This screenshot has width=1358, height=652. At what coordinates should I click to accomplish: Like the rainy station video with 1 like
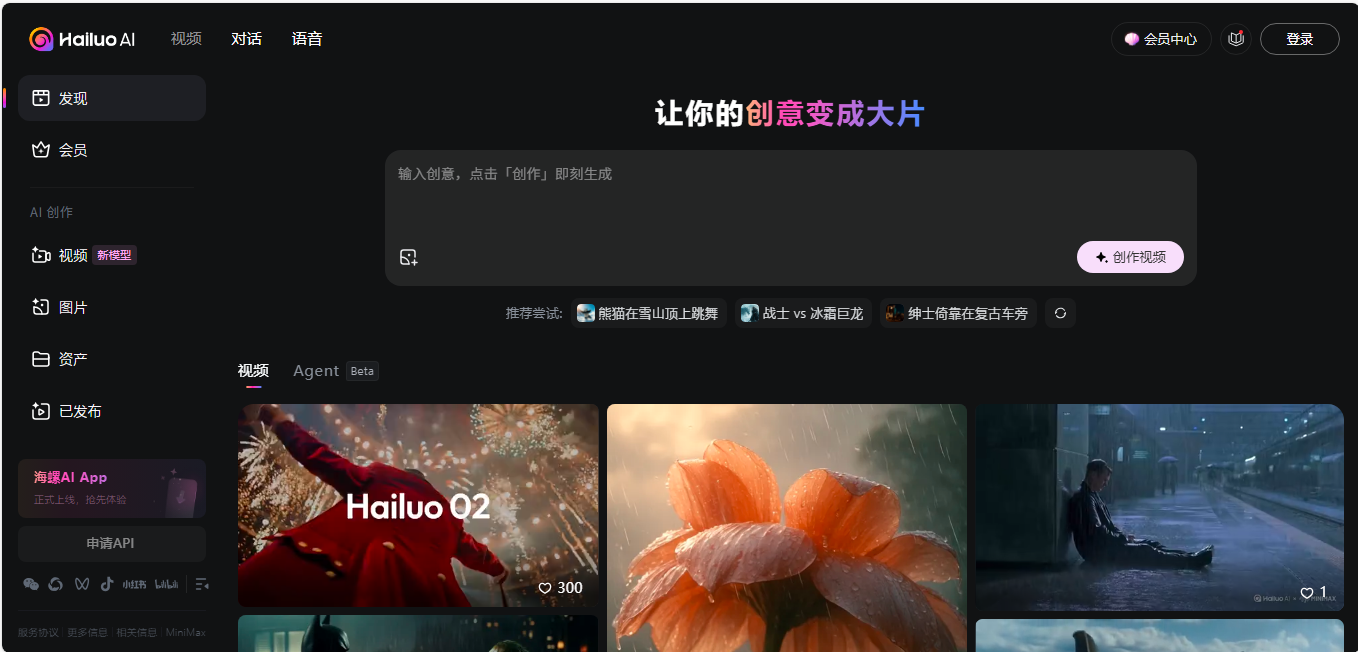click(1313, 592)
